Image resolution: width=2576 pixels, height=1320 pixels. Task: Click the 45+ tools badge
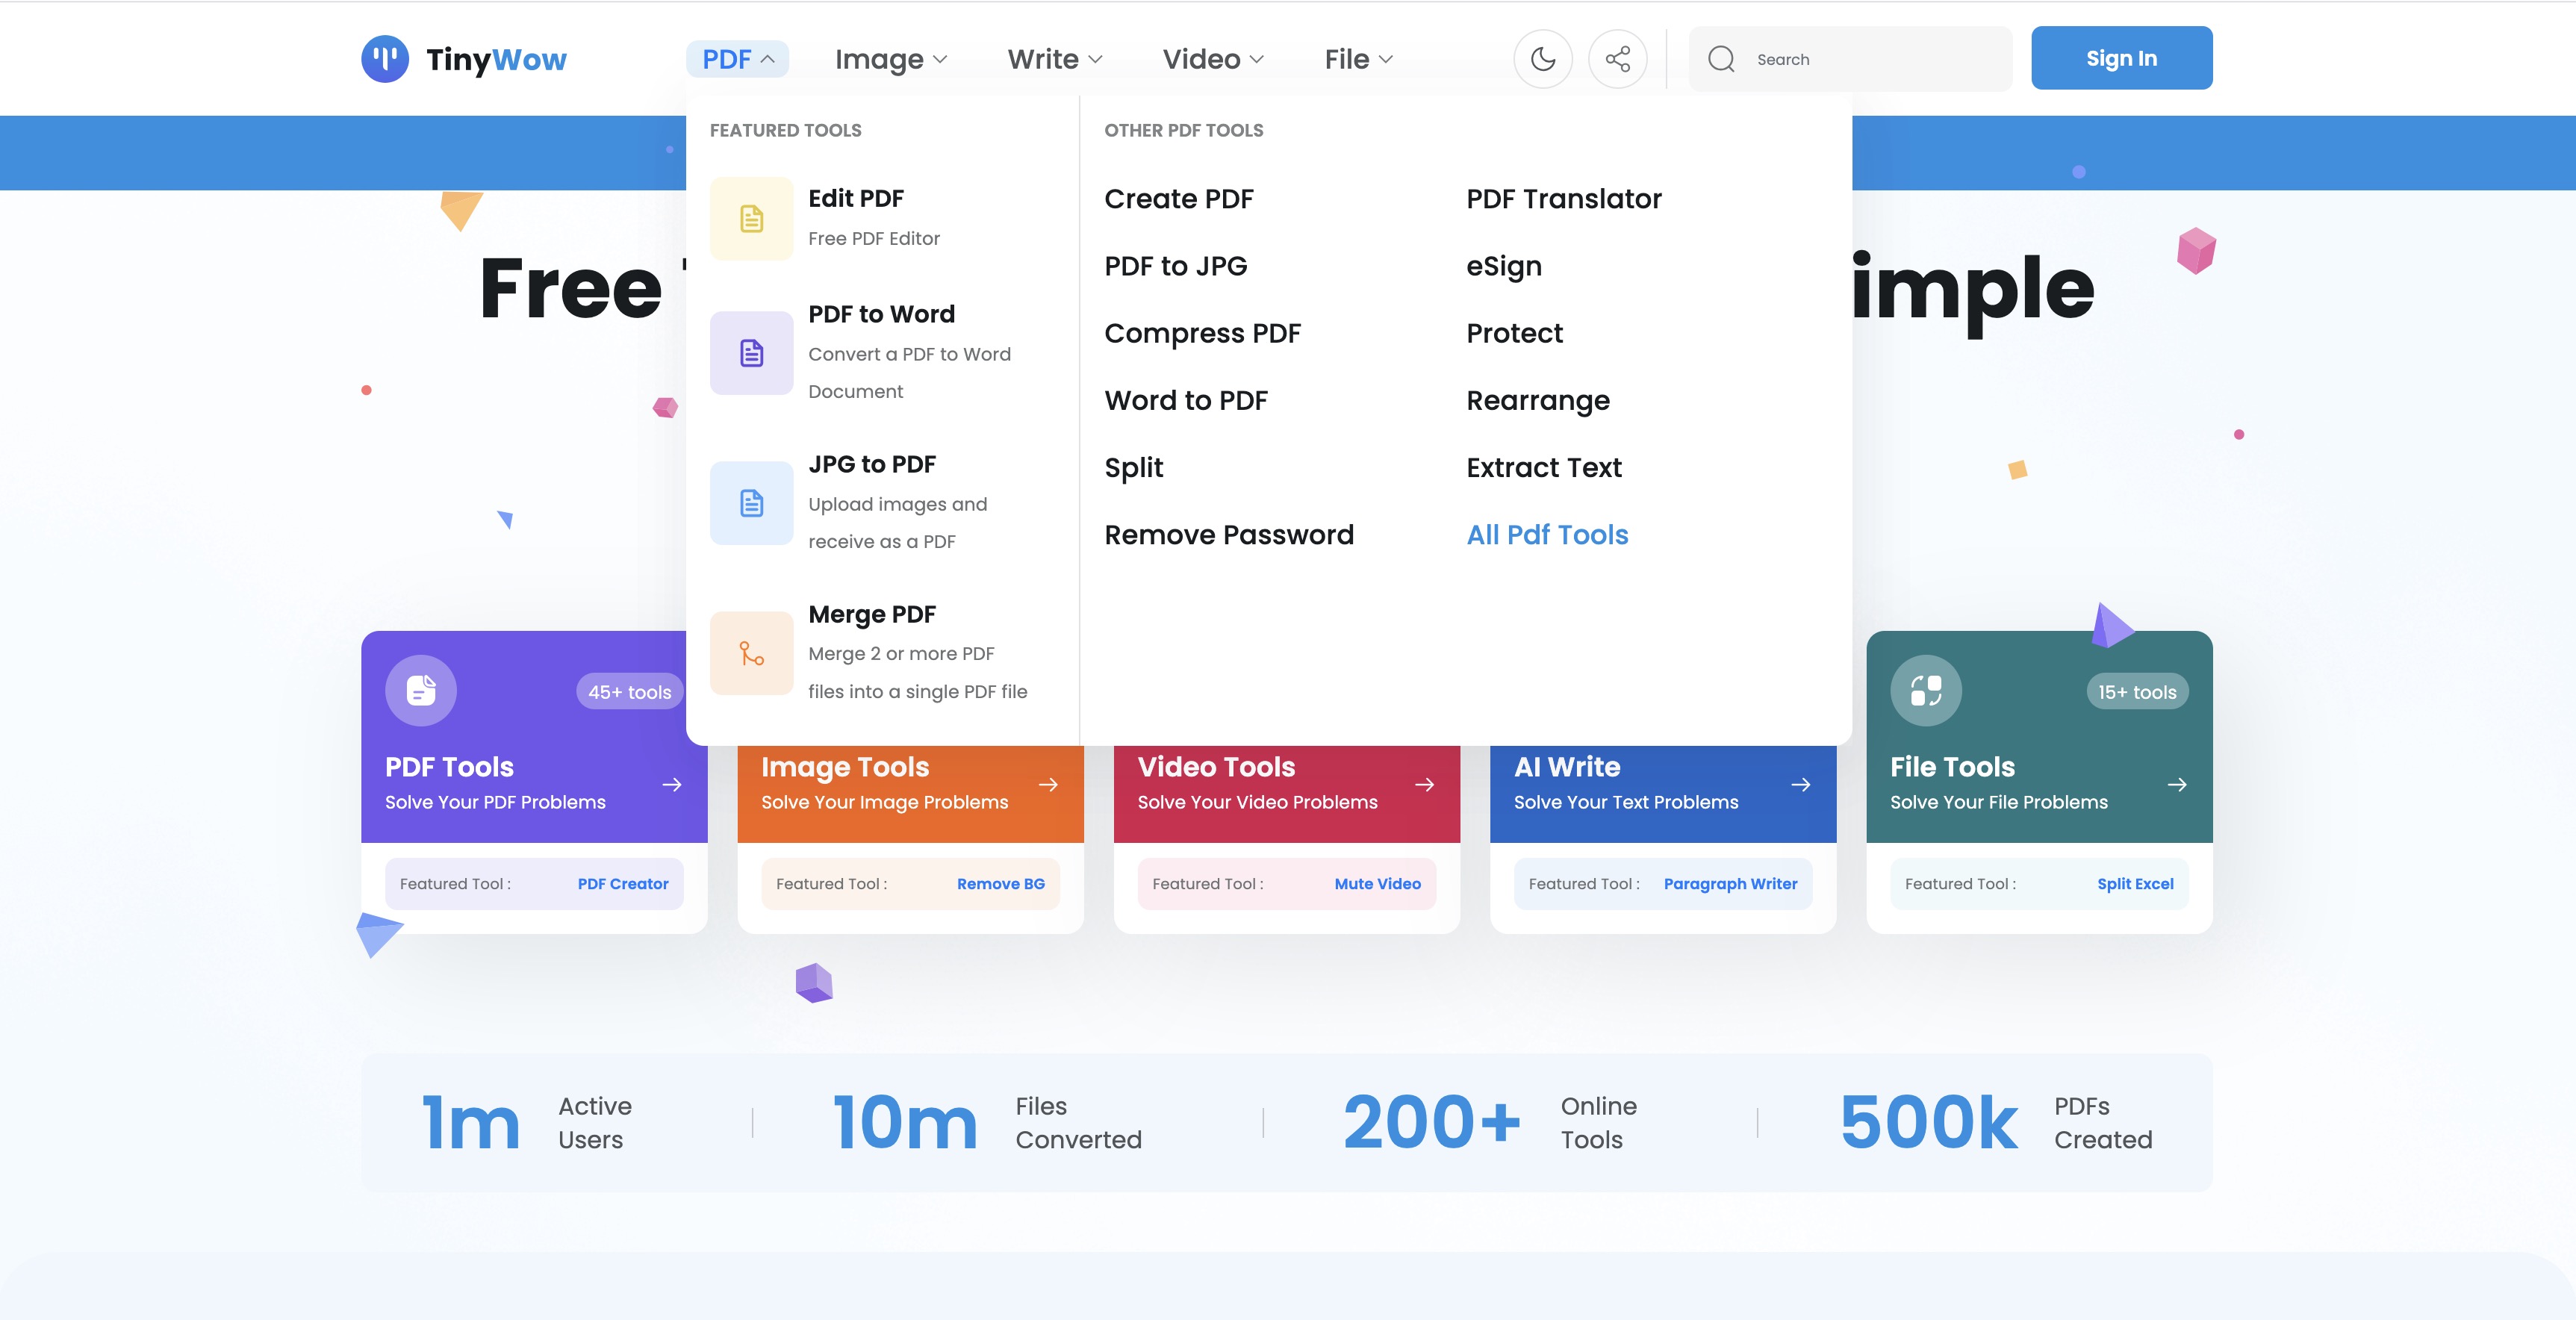[629, 692]
